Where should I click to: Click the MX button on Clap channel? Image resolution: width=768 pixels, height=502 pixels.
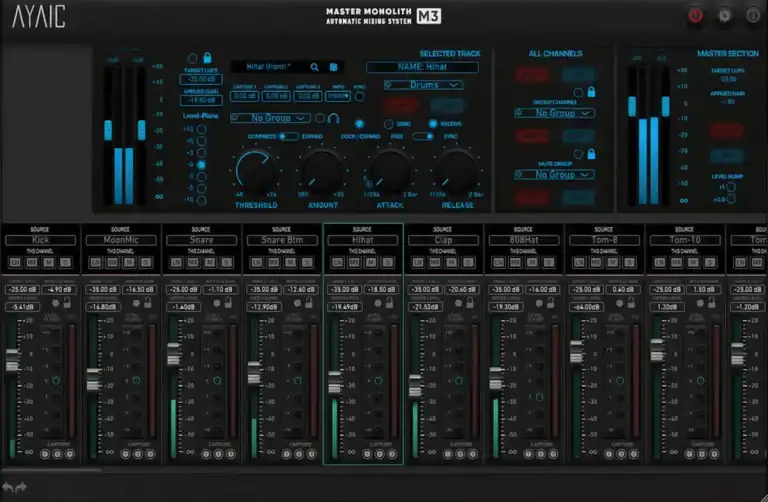[x=435, y=263]
